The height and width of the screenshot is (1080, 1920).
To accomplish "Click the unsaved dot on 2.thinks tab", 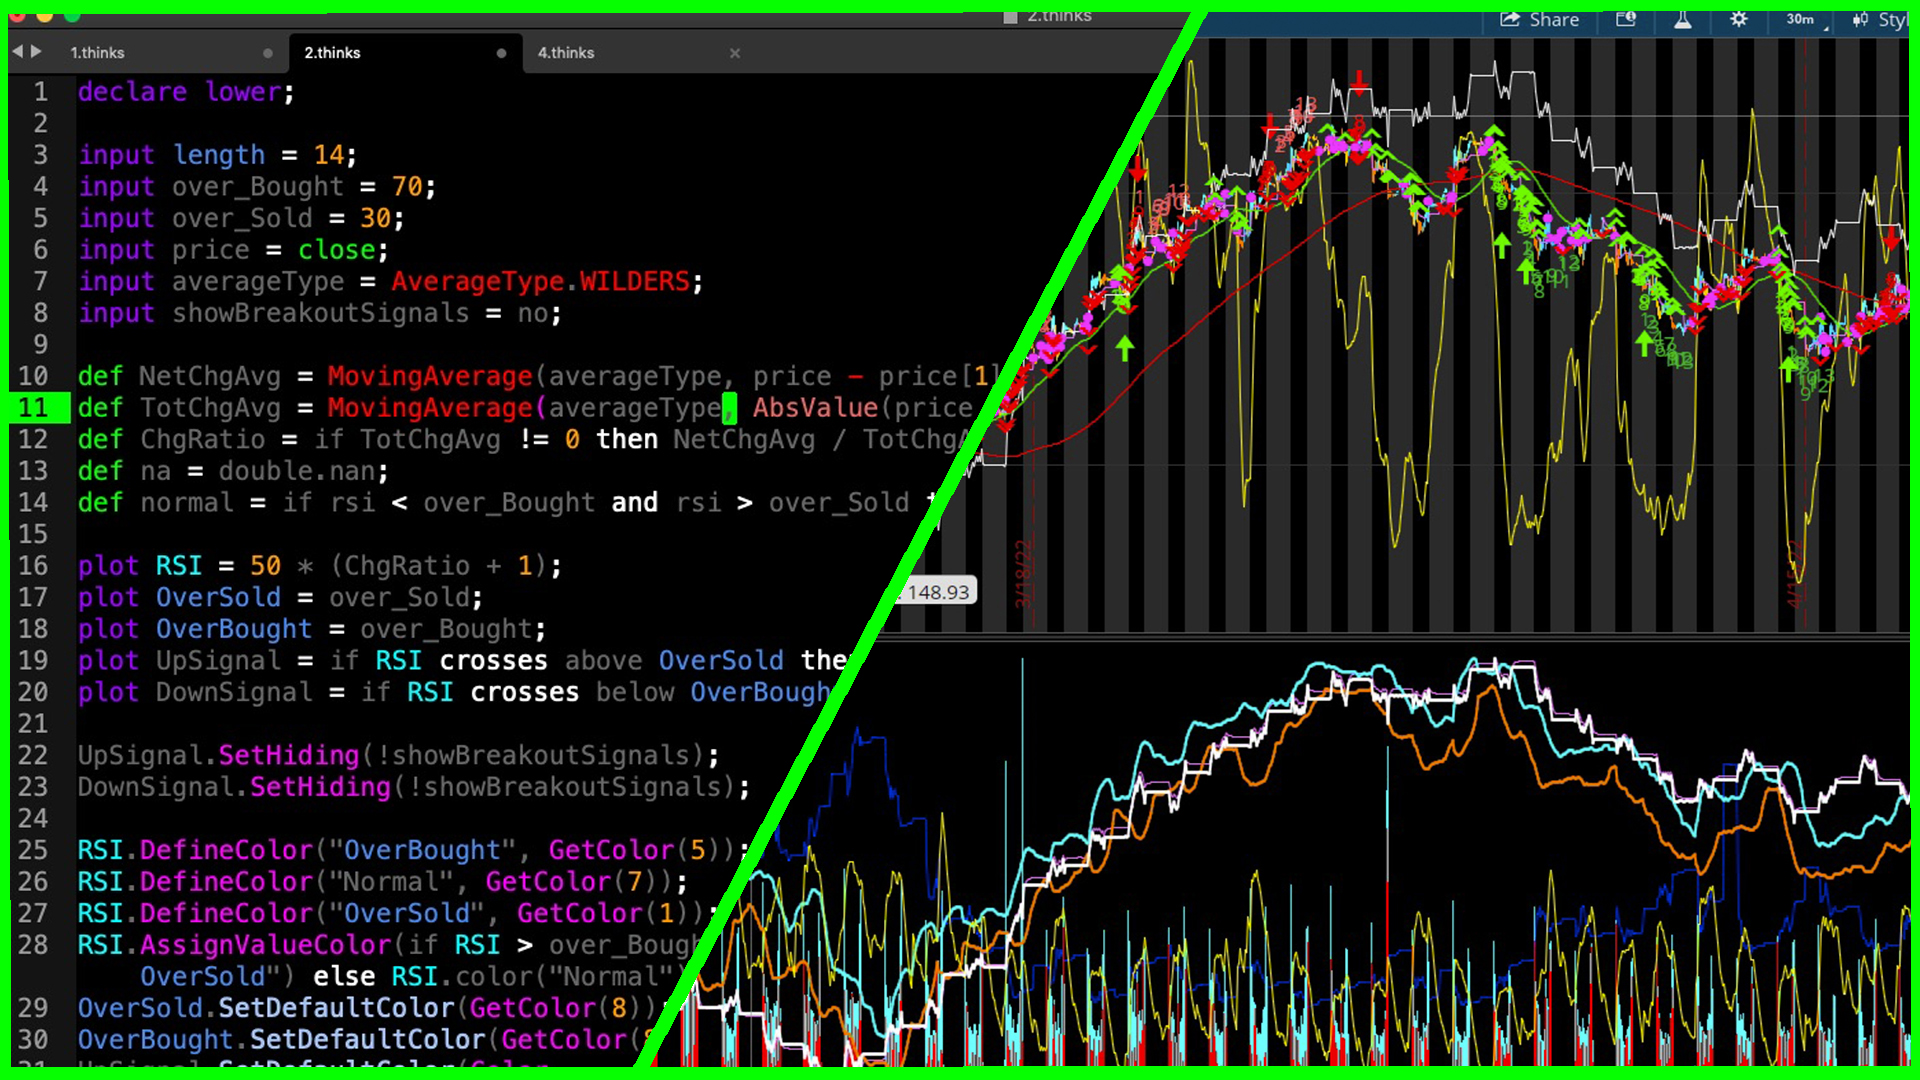I will pos(501,53).
